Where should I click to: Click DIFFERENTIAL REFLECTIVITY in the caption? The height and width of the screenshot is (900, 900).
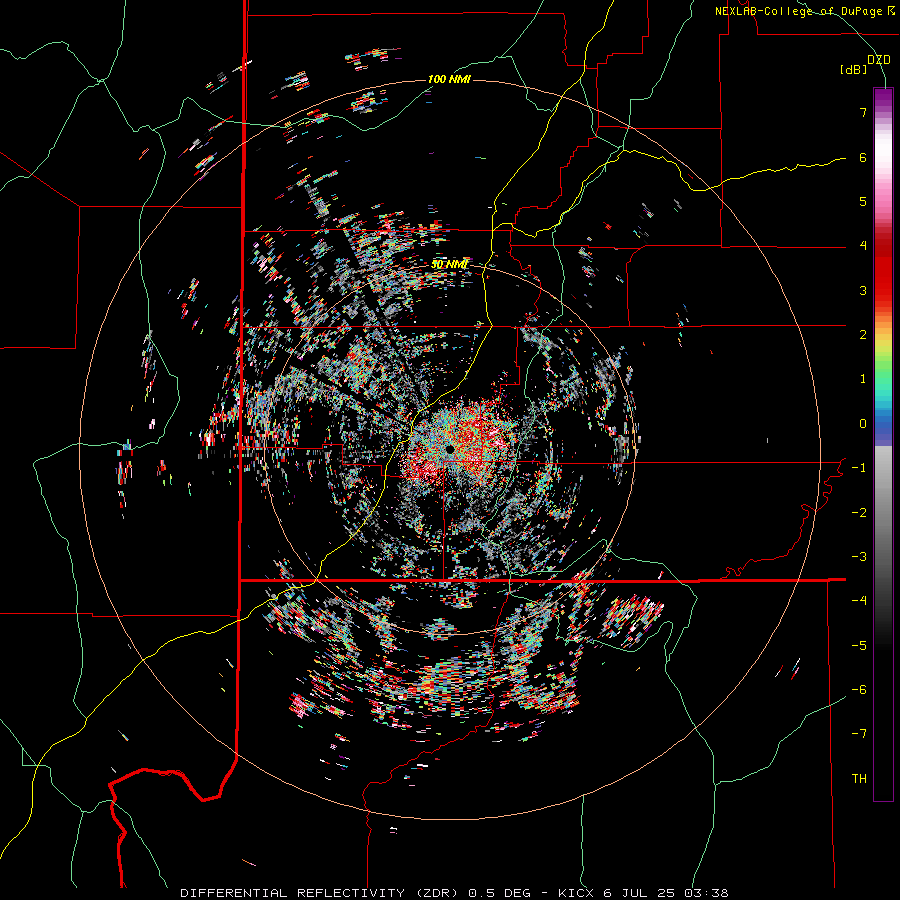click(x=293, y=893)
